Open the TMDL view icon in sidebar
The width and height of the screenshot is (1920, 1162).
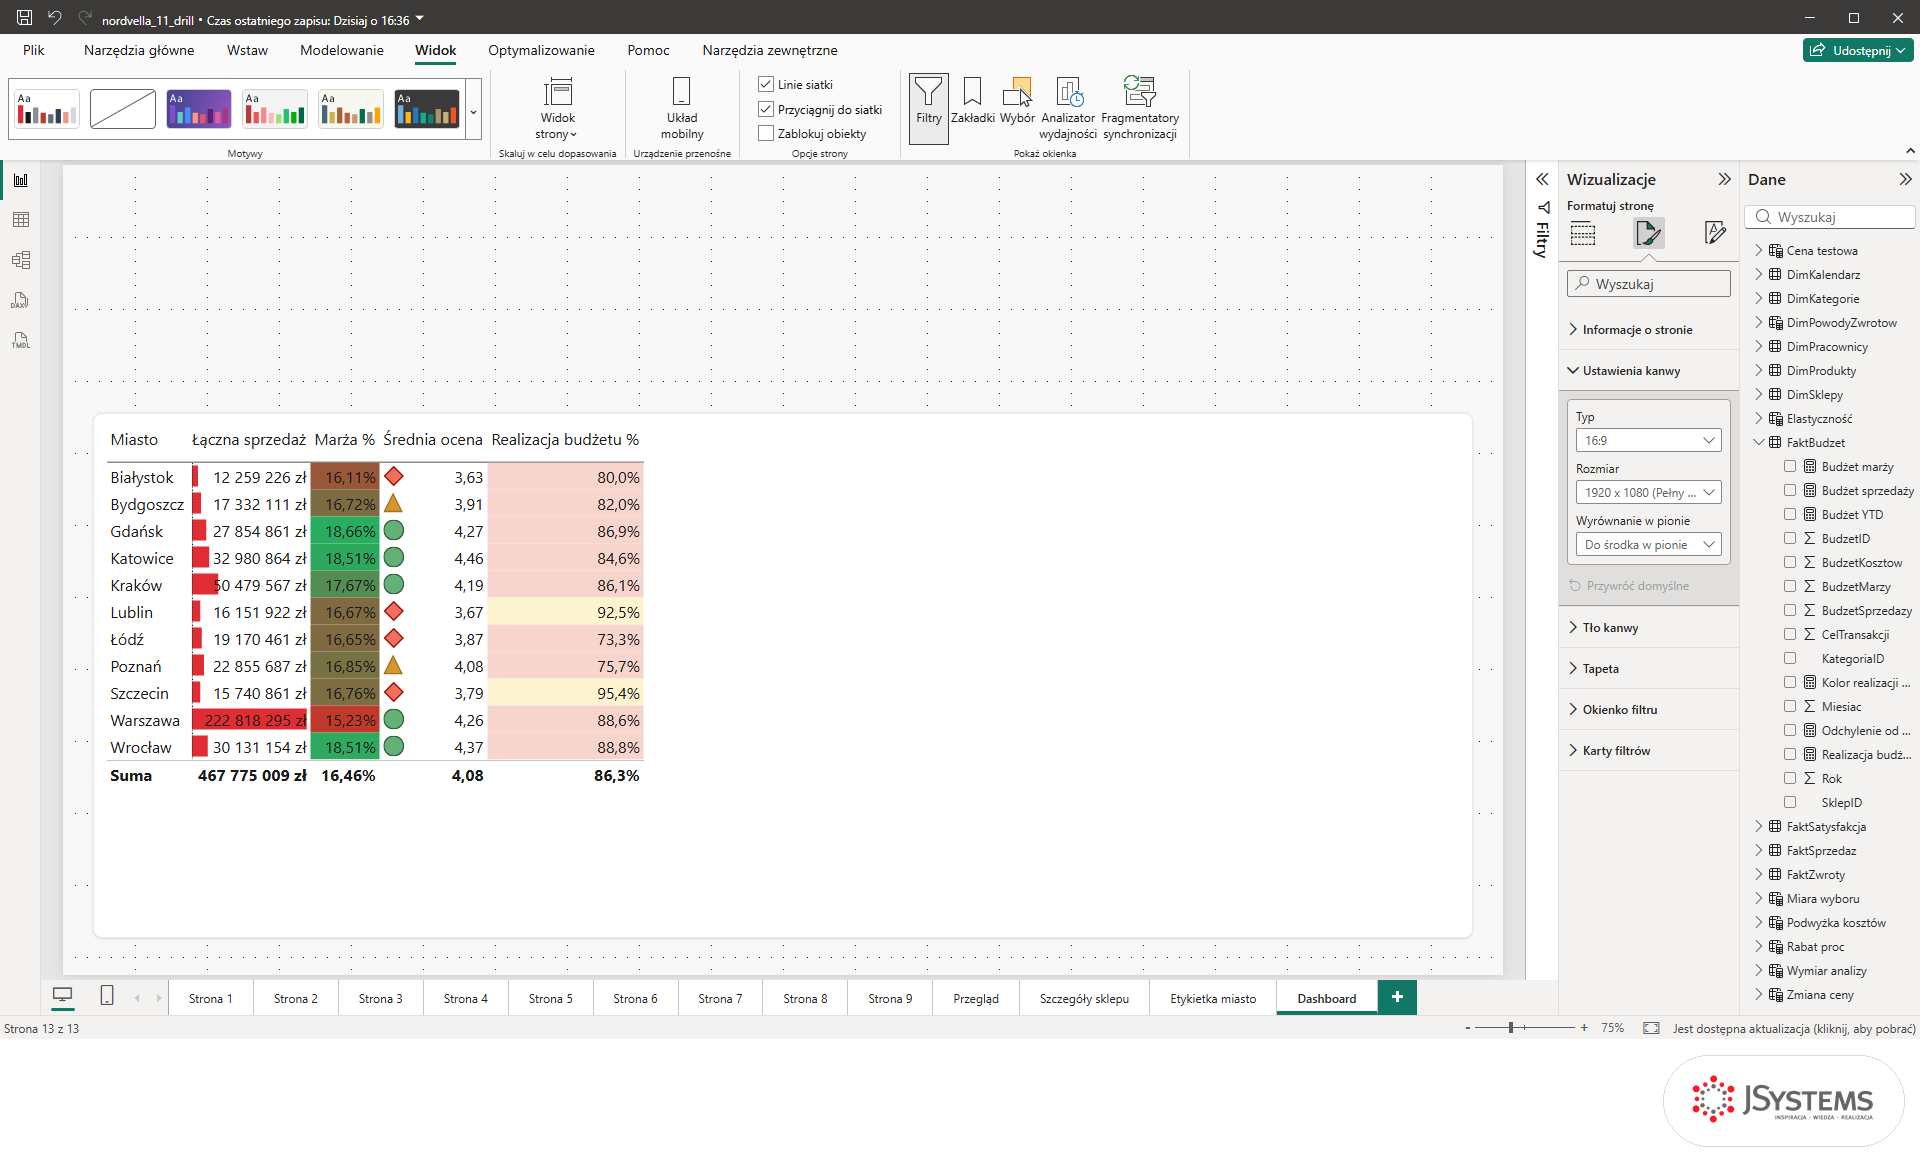point(20,340)
